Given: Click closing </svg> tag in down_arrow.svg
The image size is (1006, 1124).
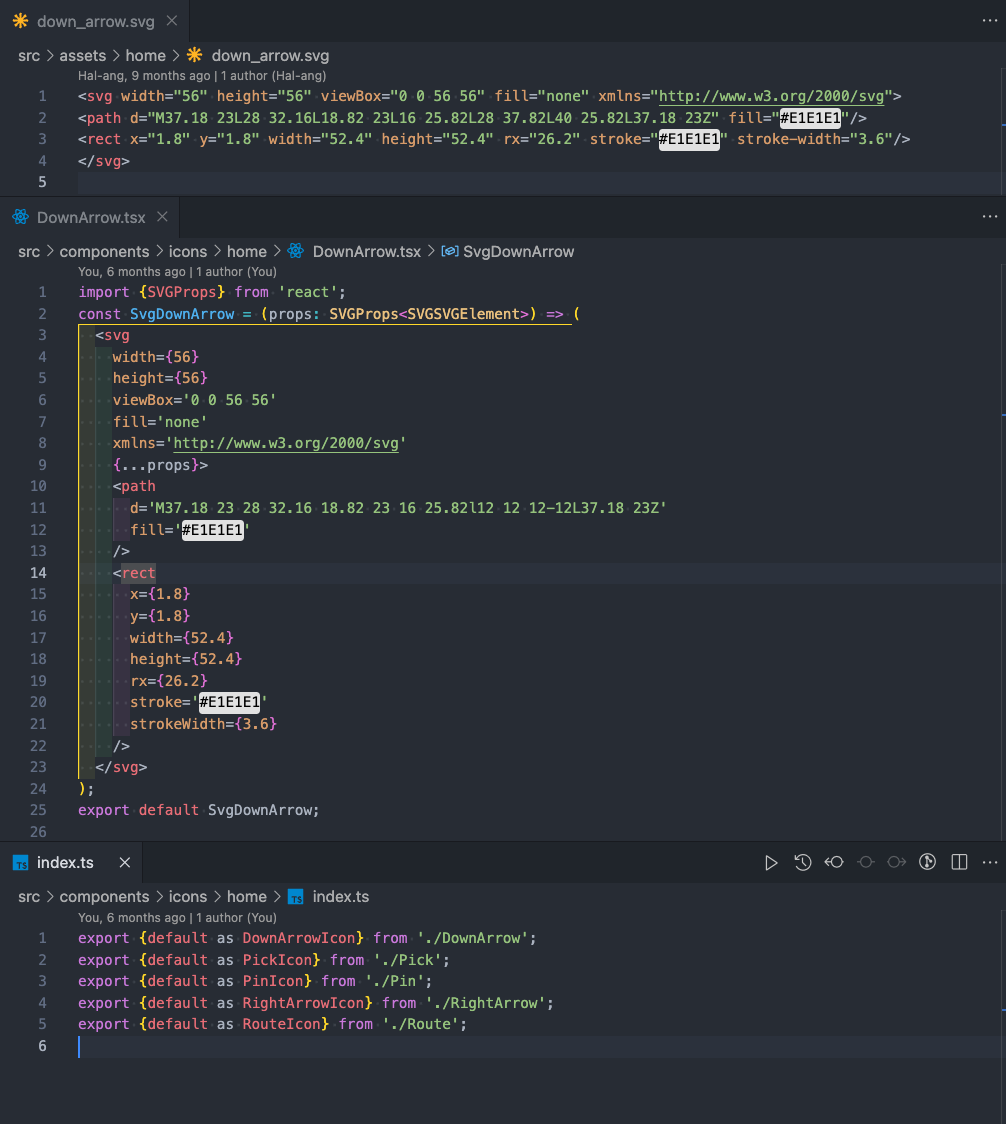Looking at the screenshot, I should pos(104,161).
